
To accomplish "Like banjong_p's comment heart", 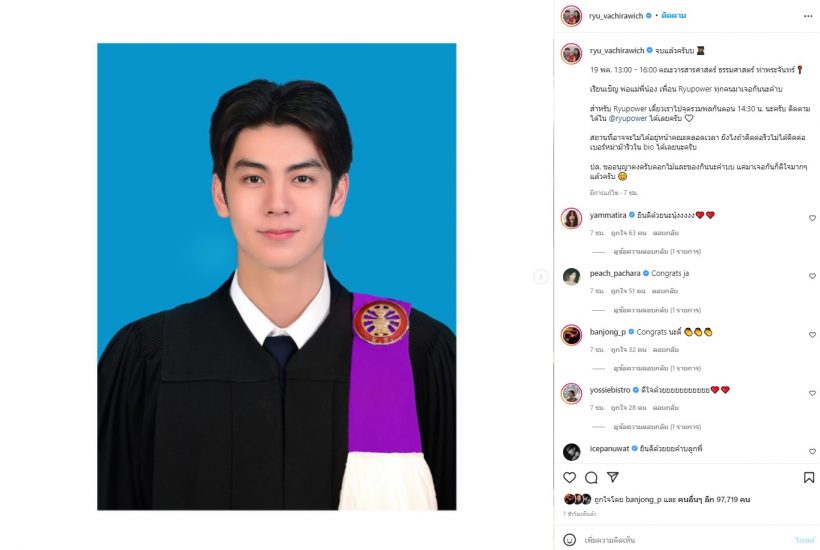I will 812,335.
